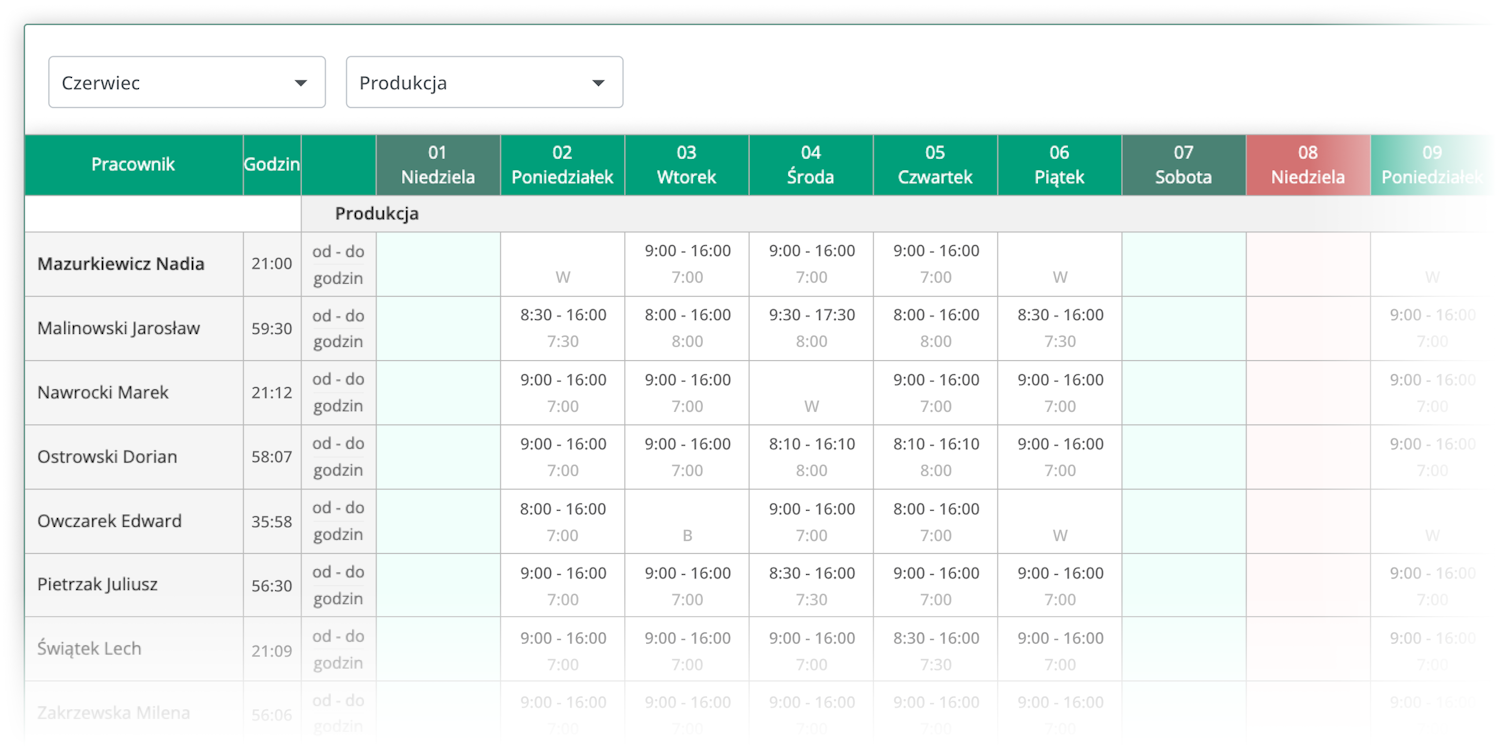Click Pietrzak Juliusz's 8:30 - 16:00 Wednesday shift
Viewport: 1500px width, 750px height.
pos(811,574)
